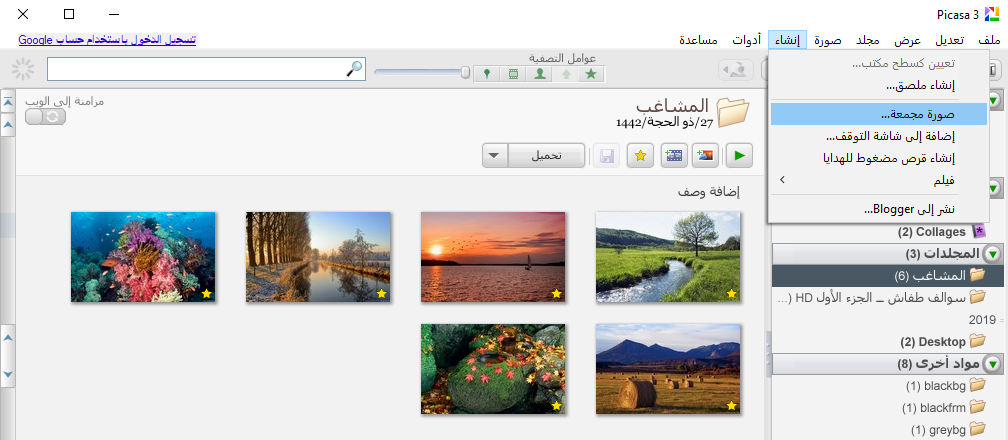1008x440 pixels.
Task: Collapse the المجلدات (3) section
Action: (993, 253)
